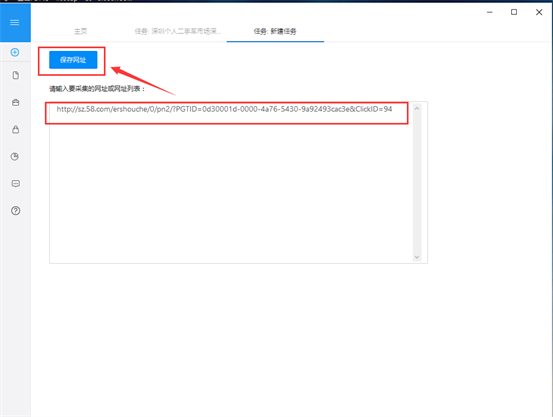The height and width of the screenshot is (417, 553).
Task: Click the sz.58.com URL line in text box
Action: [x=224, y=109]
